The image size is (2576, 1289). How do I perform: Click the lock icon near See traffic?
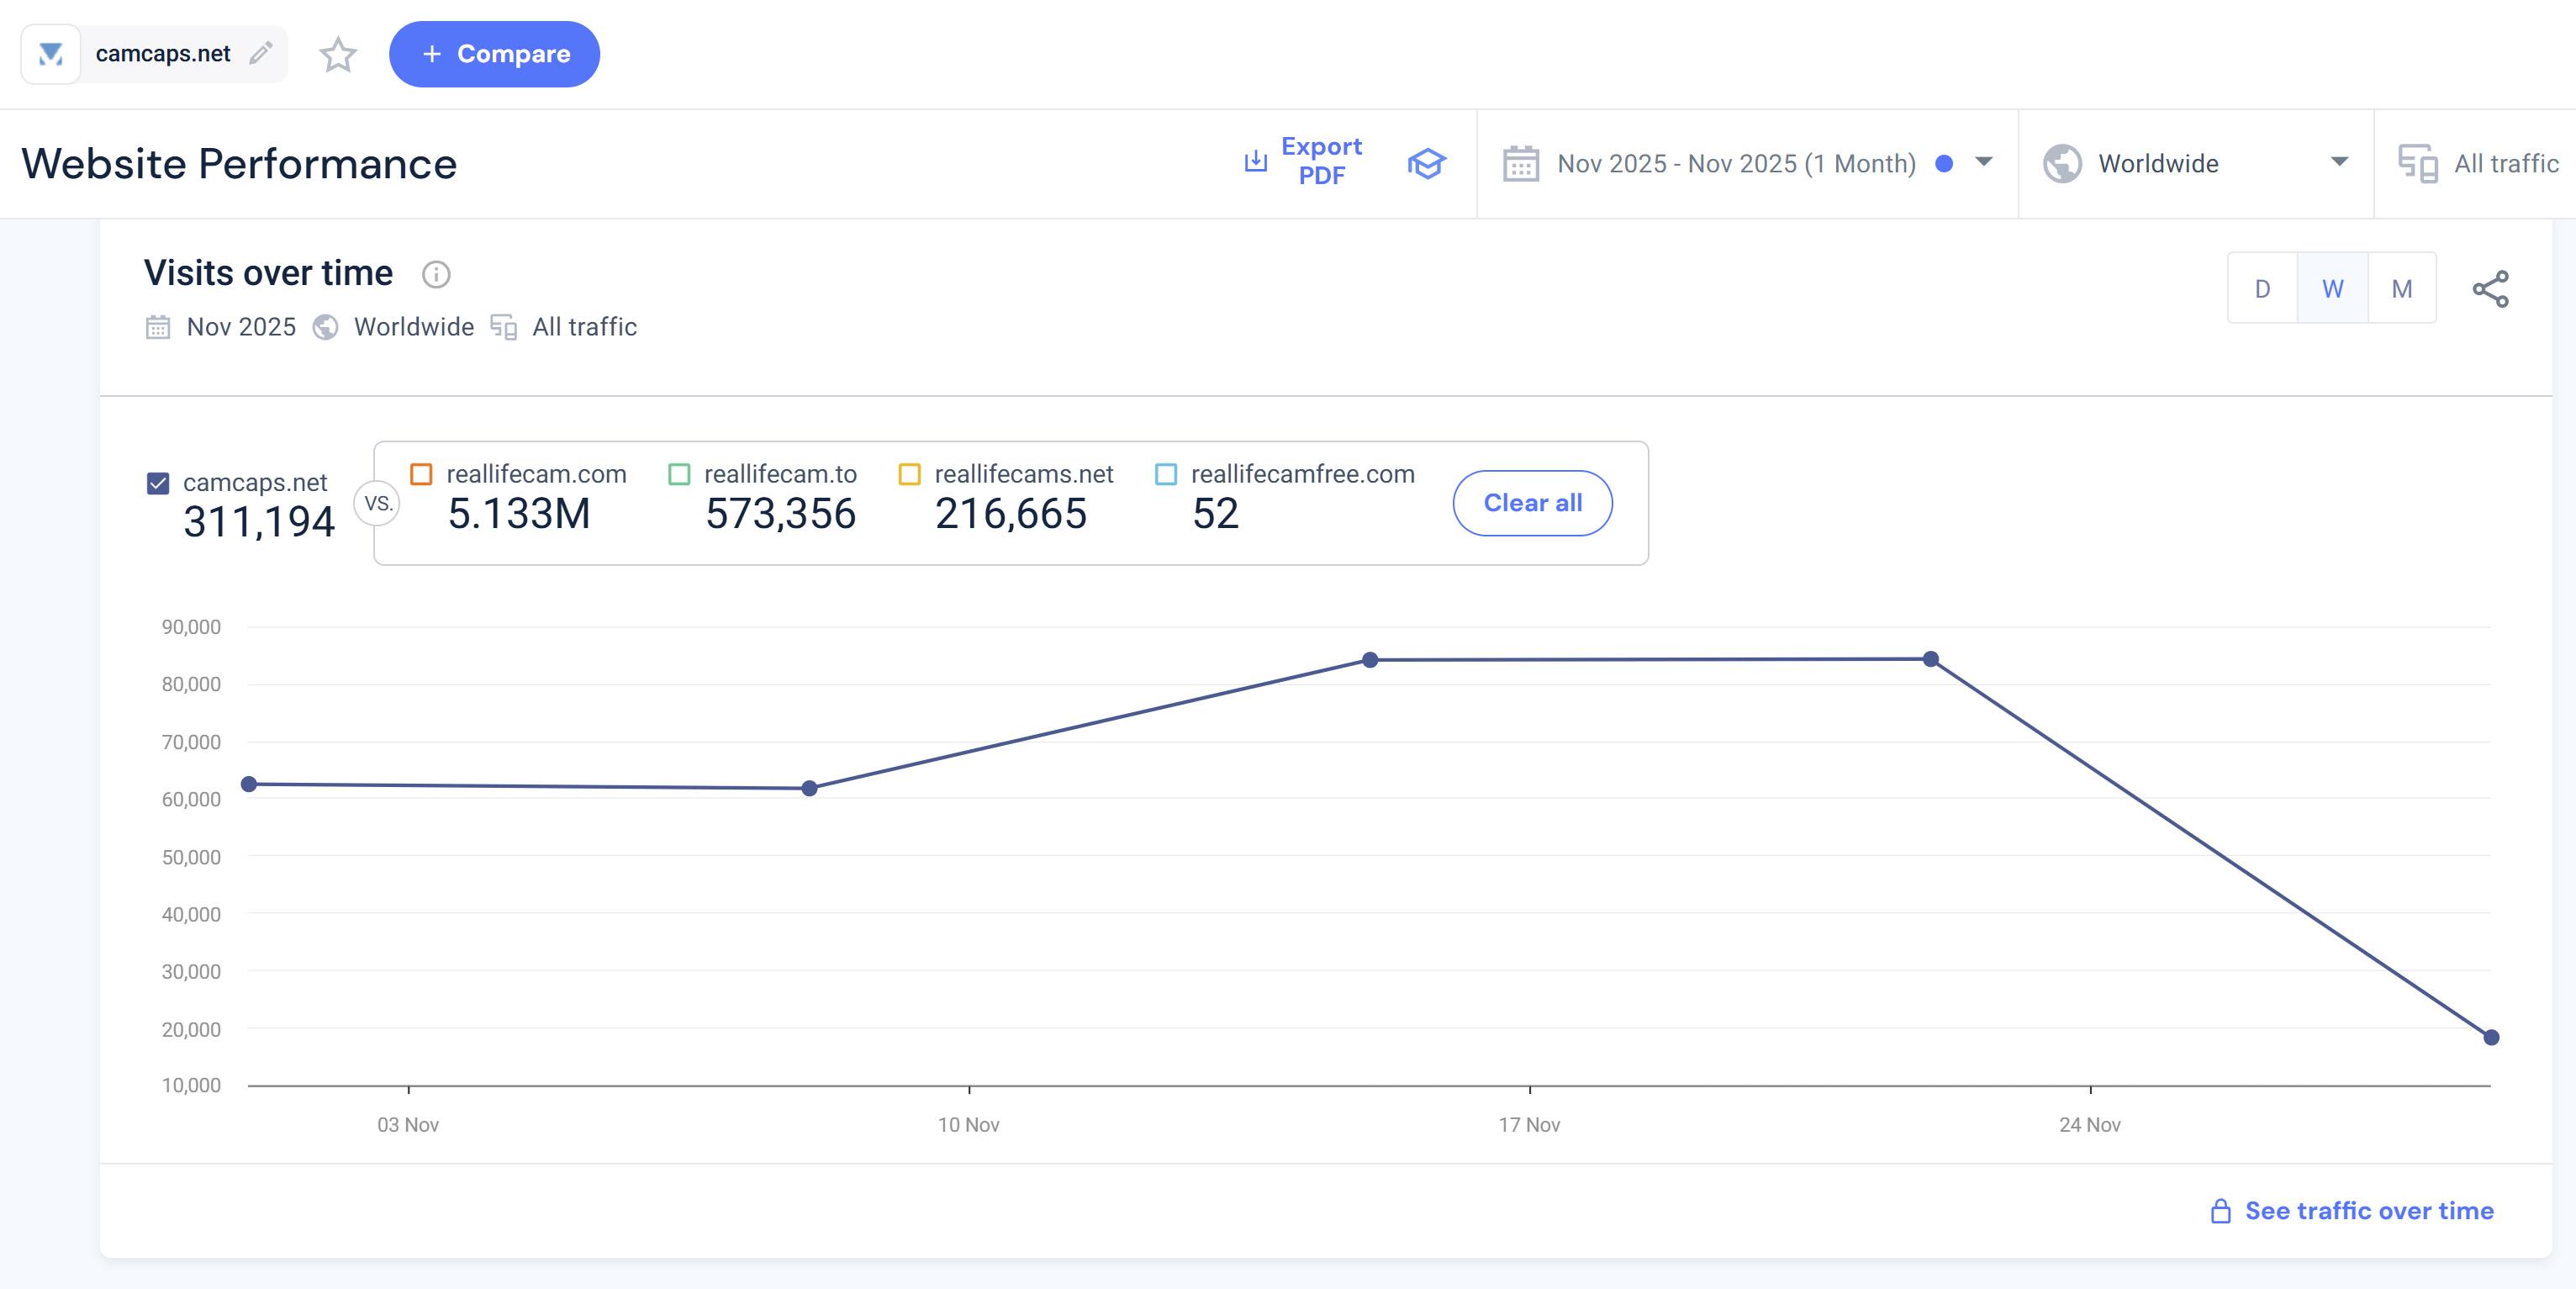2220,1211
